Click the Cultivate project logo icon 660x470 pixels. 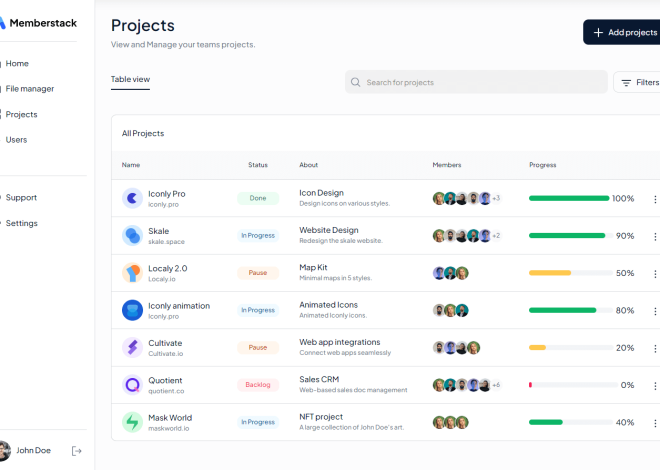coord(132,348)
